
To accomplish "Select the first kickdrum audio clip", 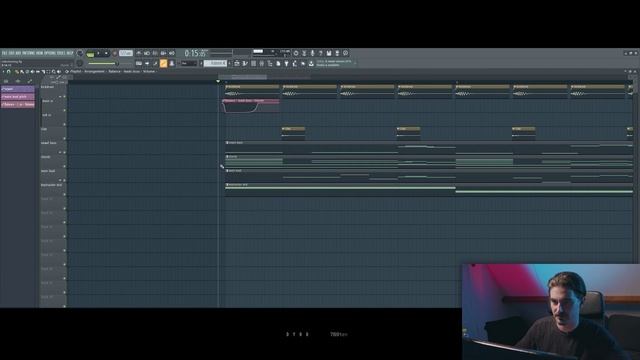I will point(252,91).
